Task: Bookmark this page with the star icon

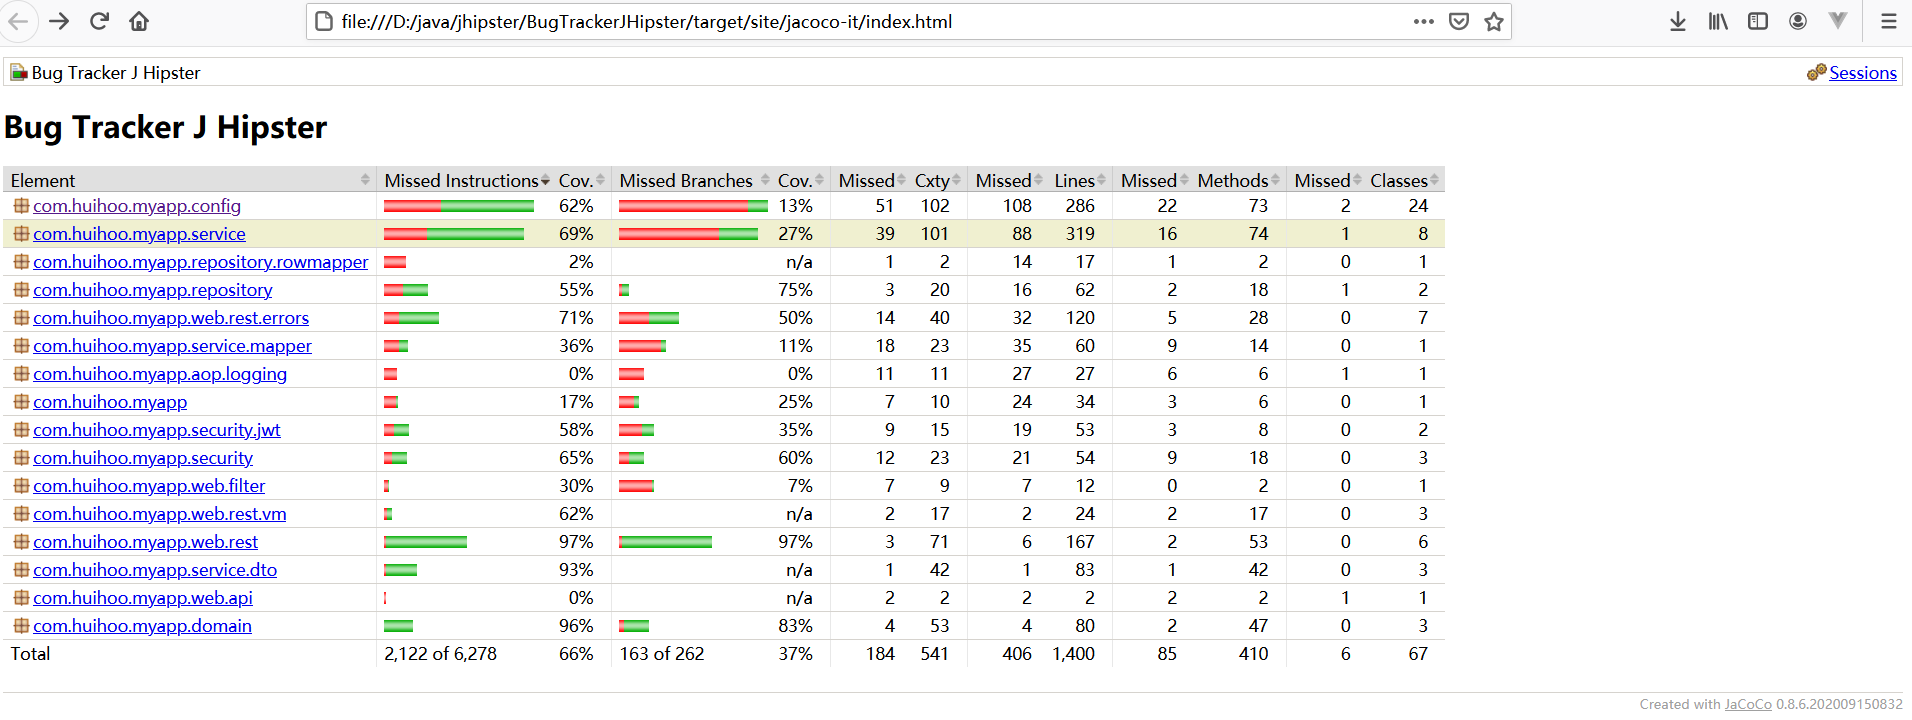Action: [1494, 21]
